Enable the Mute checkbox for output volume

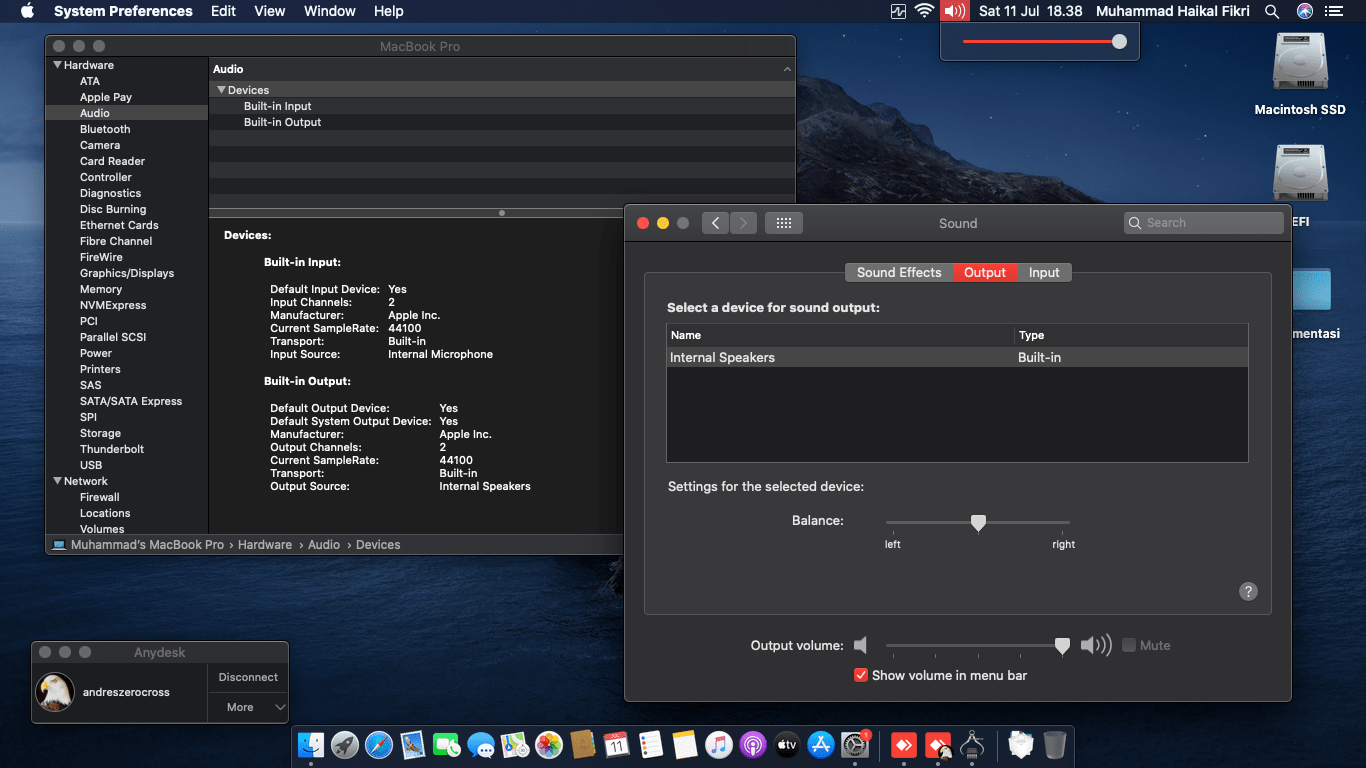1129,645
